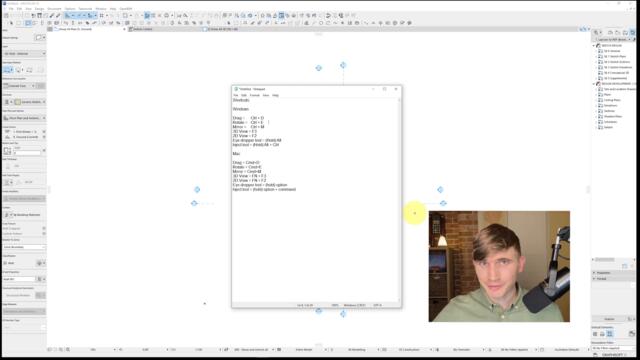The width and height of the screenshot is (640, 360).
Task: Select SK 1 Sketch Plans in Navigator
Action: point(615,56)
